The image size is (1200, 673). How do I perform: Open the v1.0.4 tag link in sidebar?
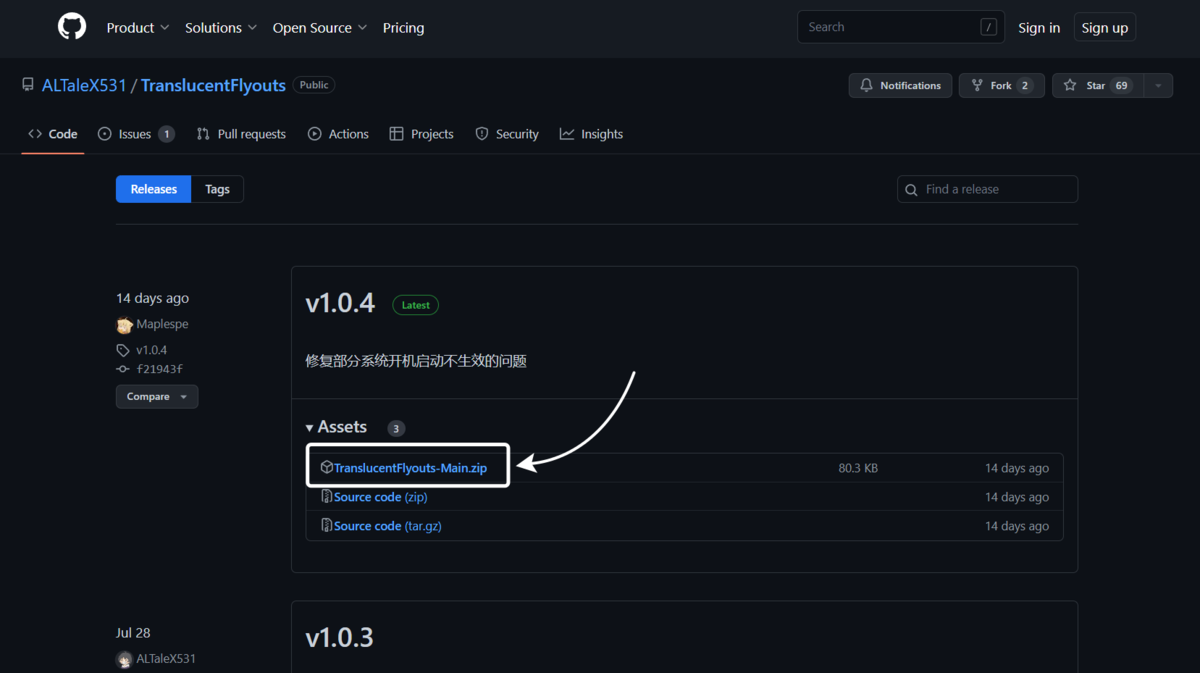click(x=151, y=350)
